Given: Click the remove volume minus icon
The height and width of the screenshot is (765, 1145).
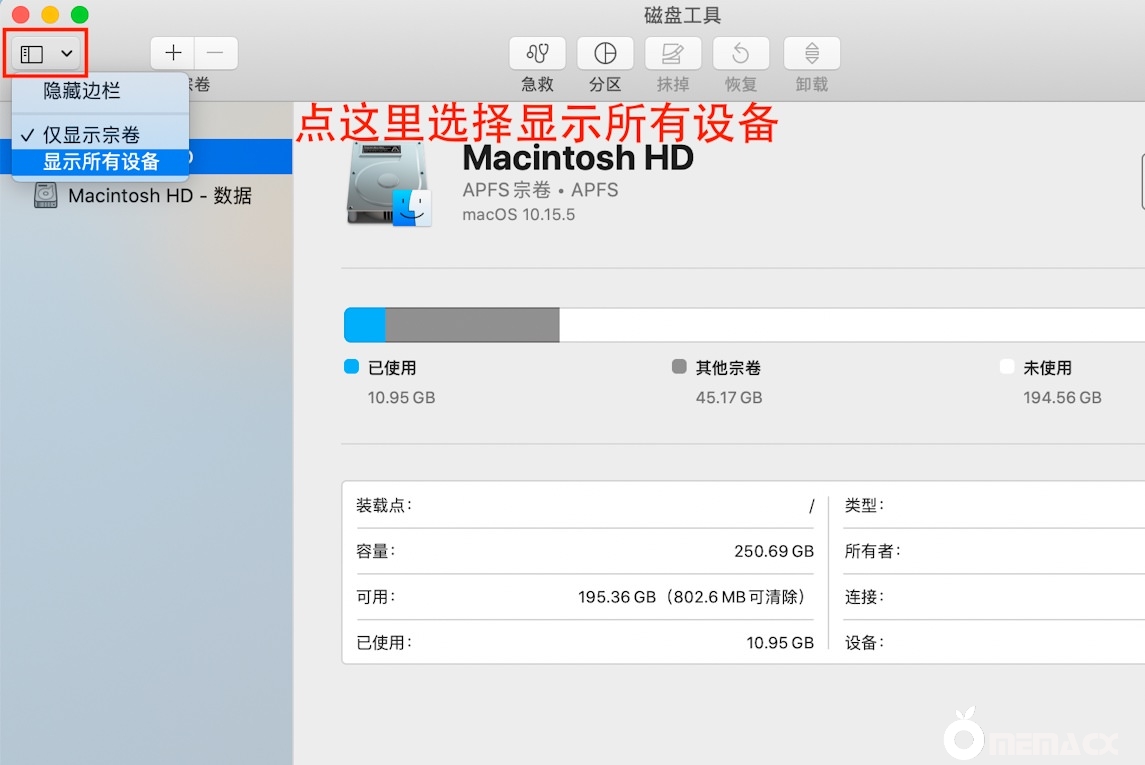Looking at the screenshot, I should 214,53.
